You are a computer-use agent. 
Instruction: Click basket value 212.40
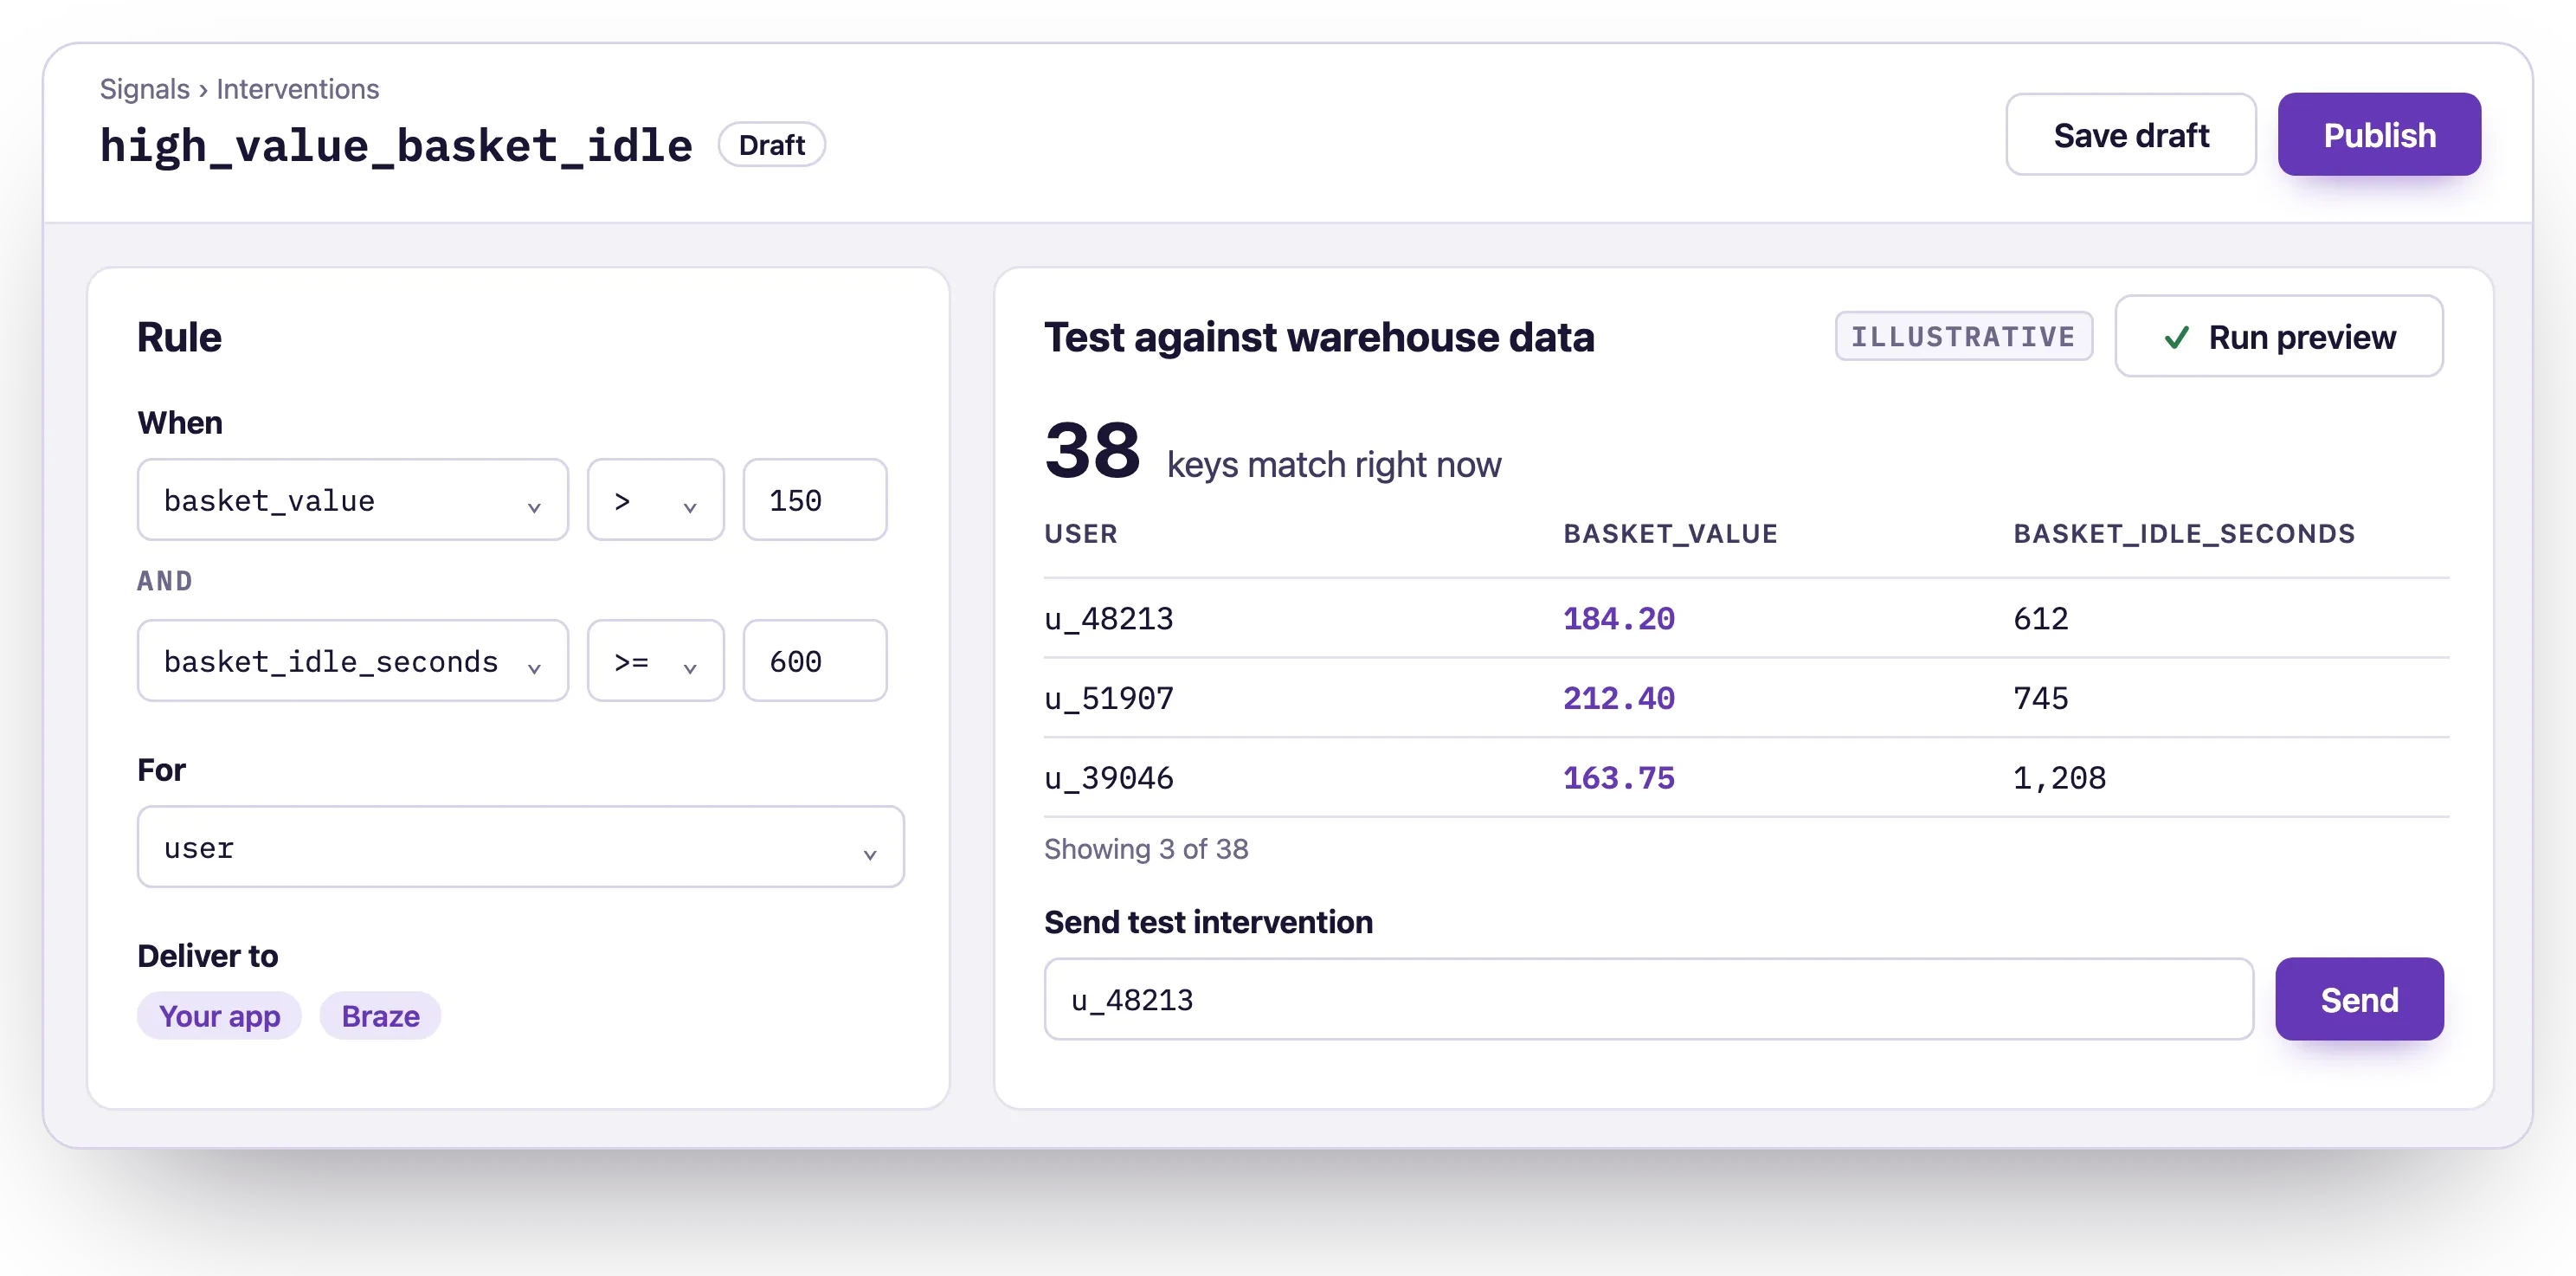tap(1619, 698)
